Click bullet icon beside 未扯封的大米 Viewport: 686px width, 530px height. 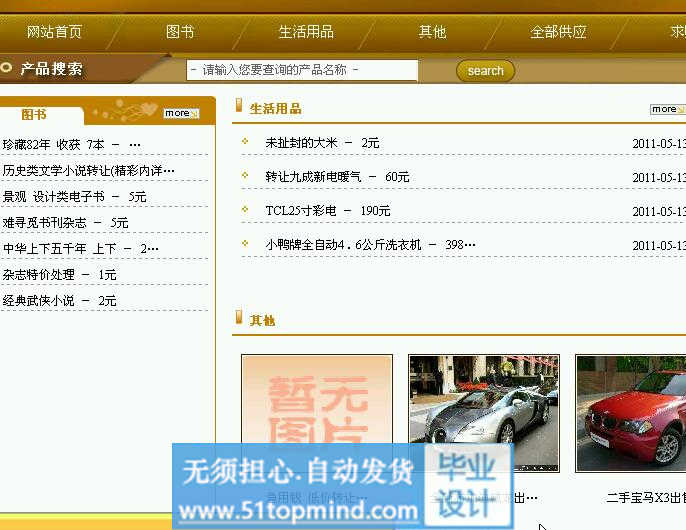pos(245,141)
